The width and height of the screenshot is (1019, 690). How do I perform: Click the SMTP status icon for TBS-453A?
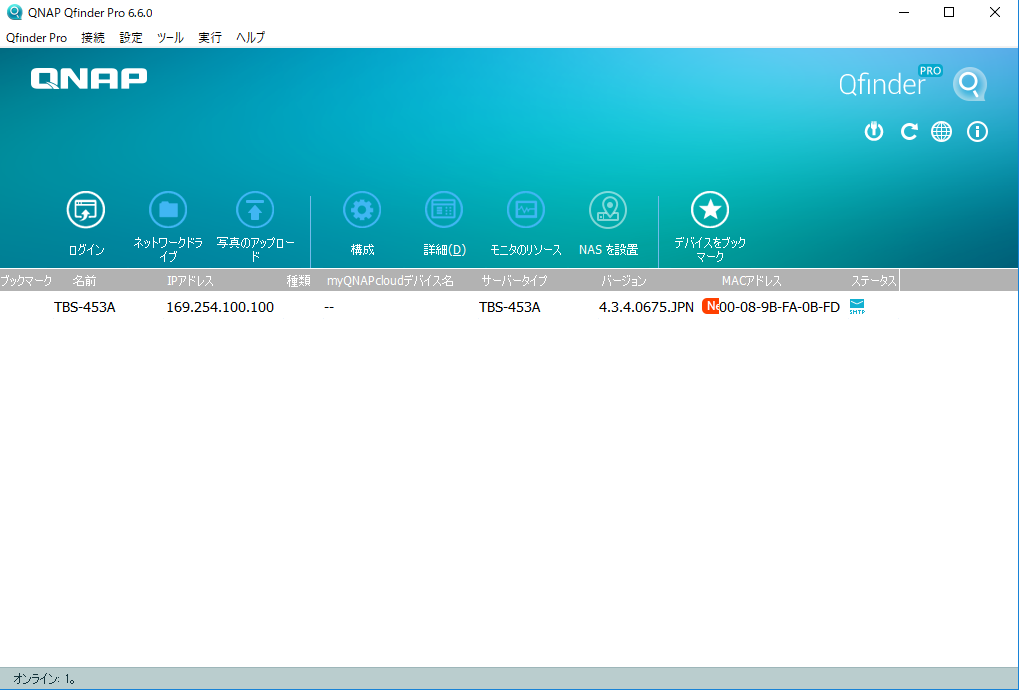click(x=857, y=307)
